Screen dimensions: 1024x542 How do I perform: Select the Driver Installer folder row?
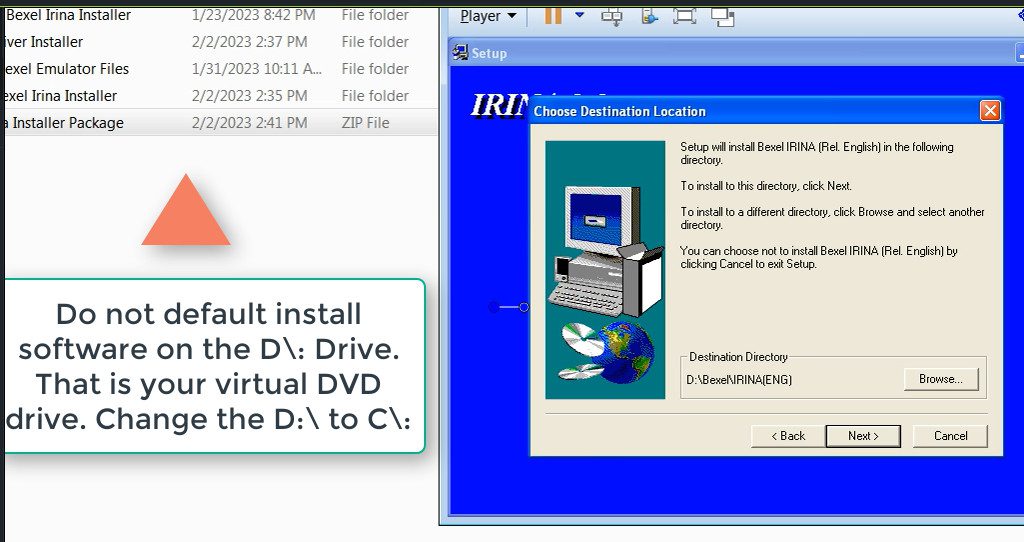click(219, 42)
